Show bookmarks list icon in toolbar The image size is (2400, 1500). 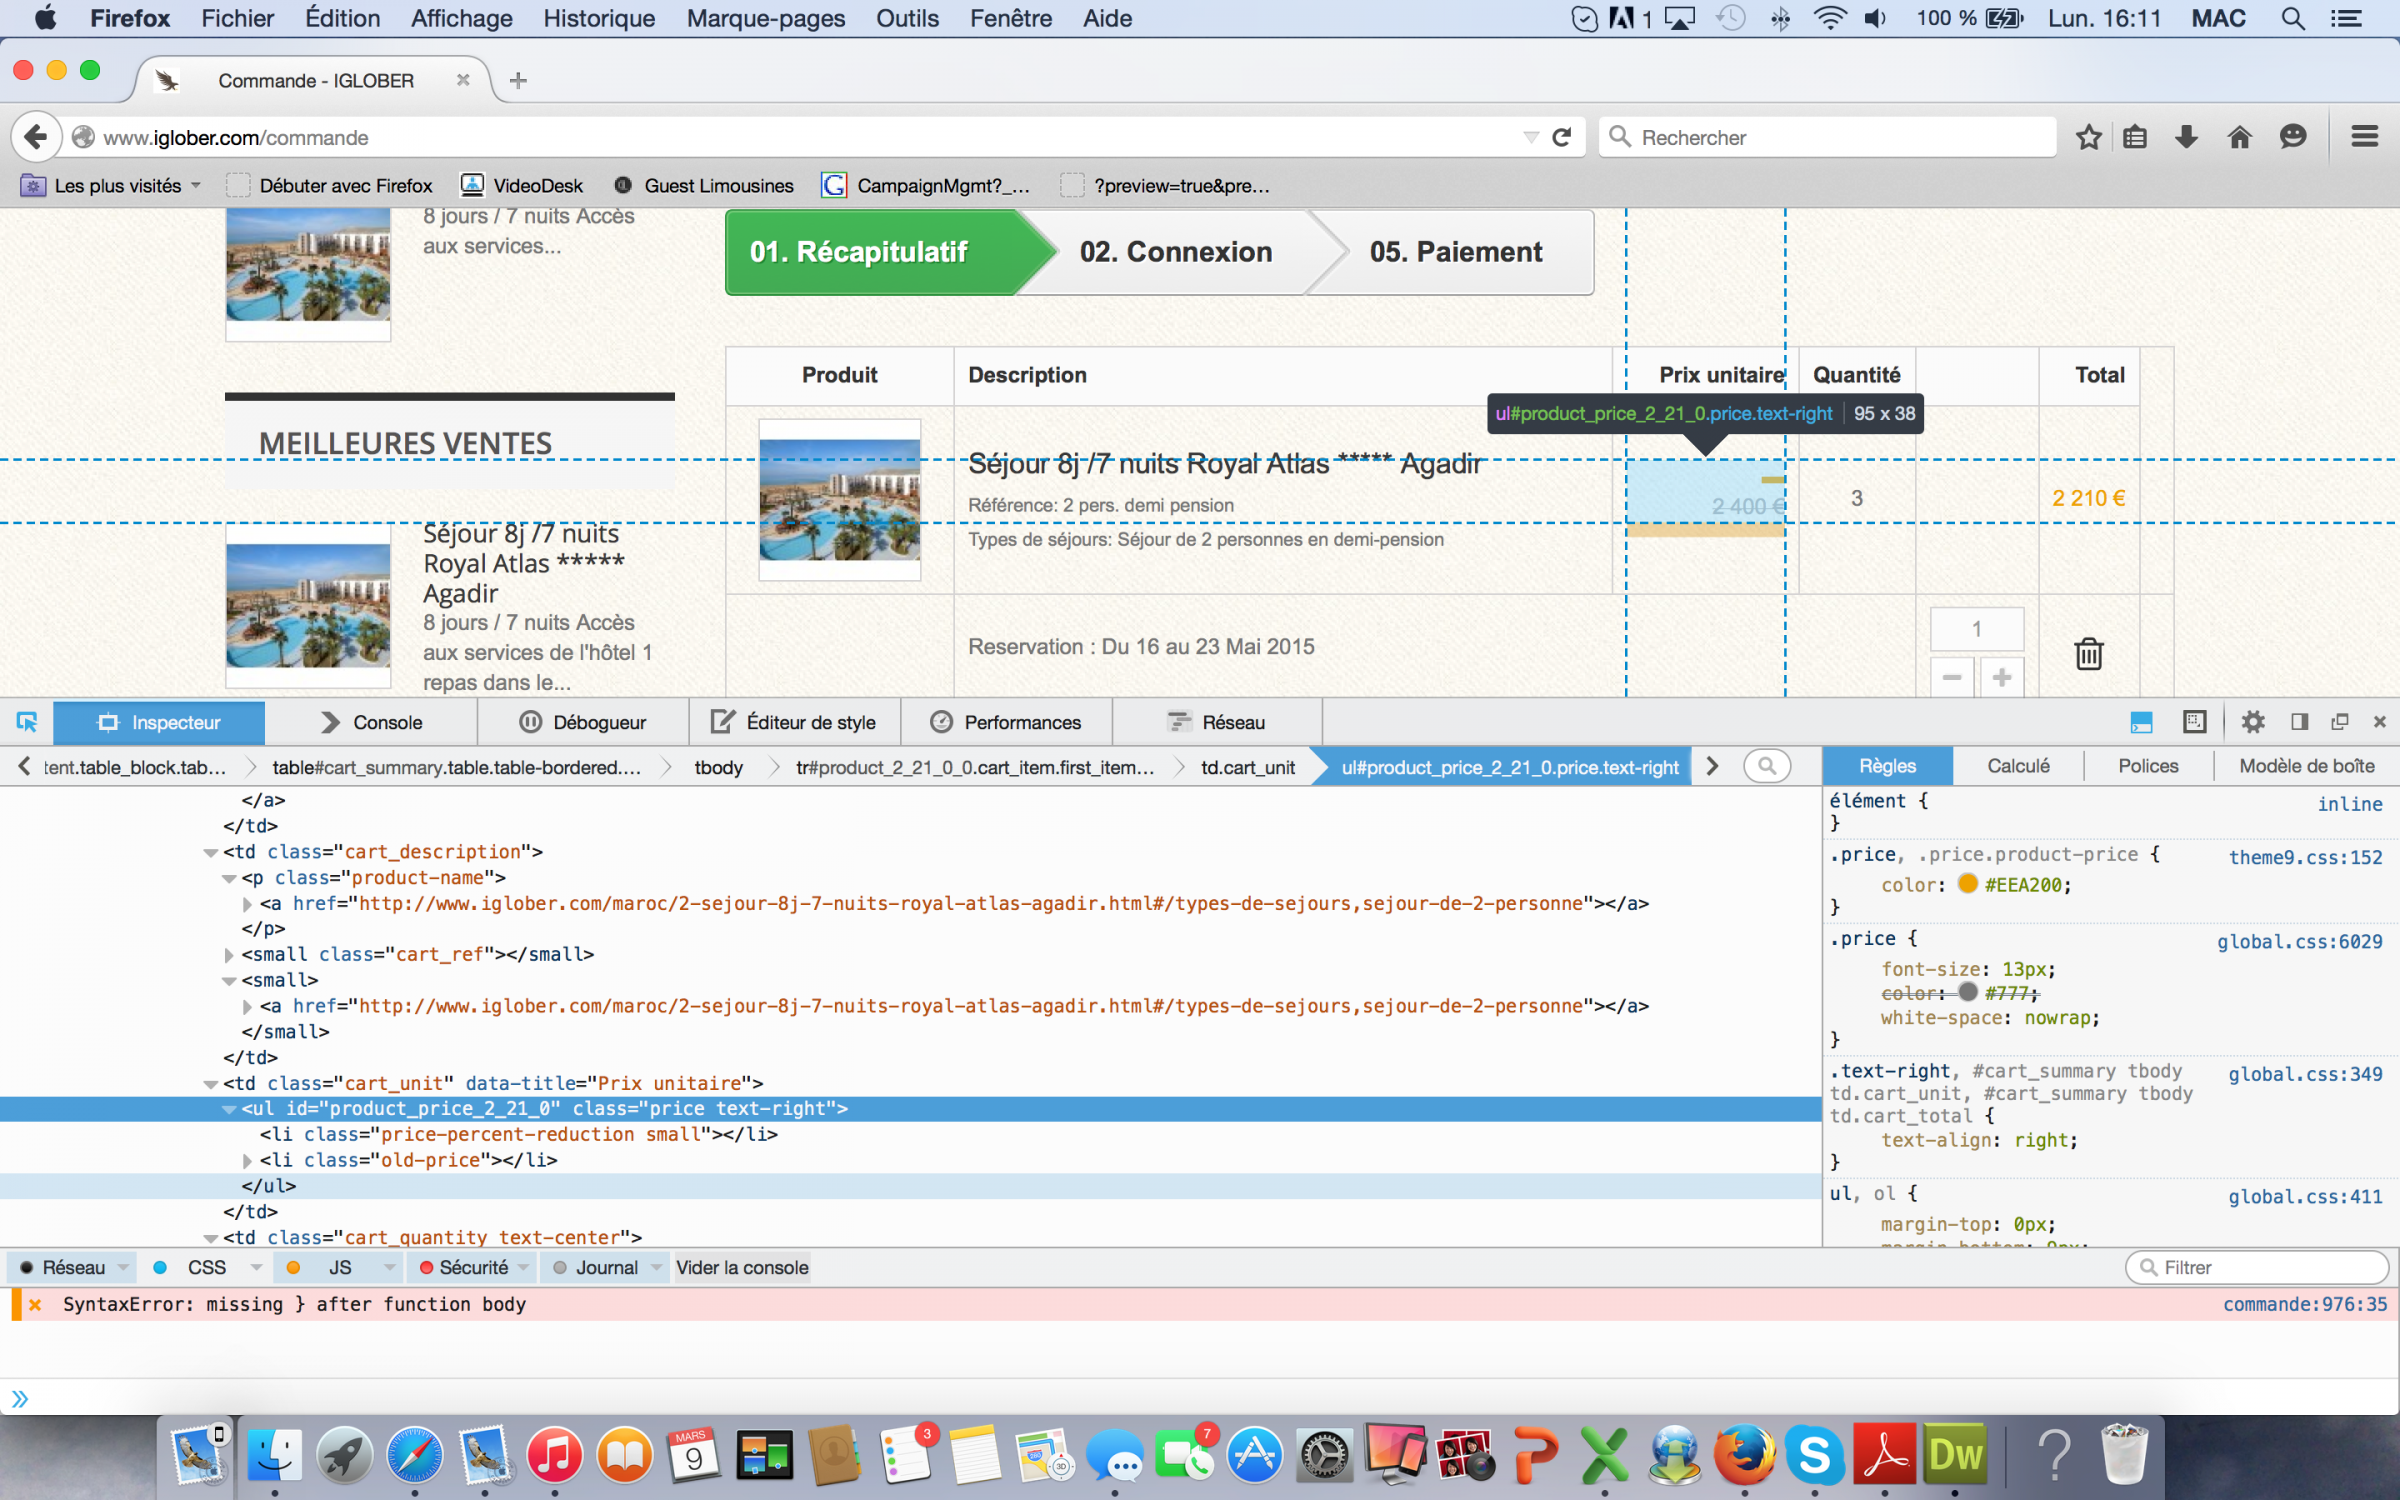click(2135, 137)
